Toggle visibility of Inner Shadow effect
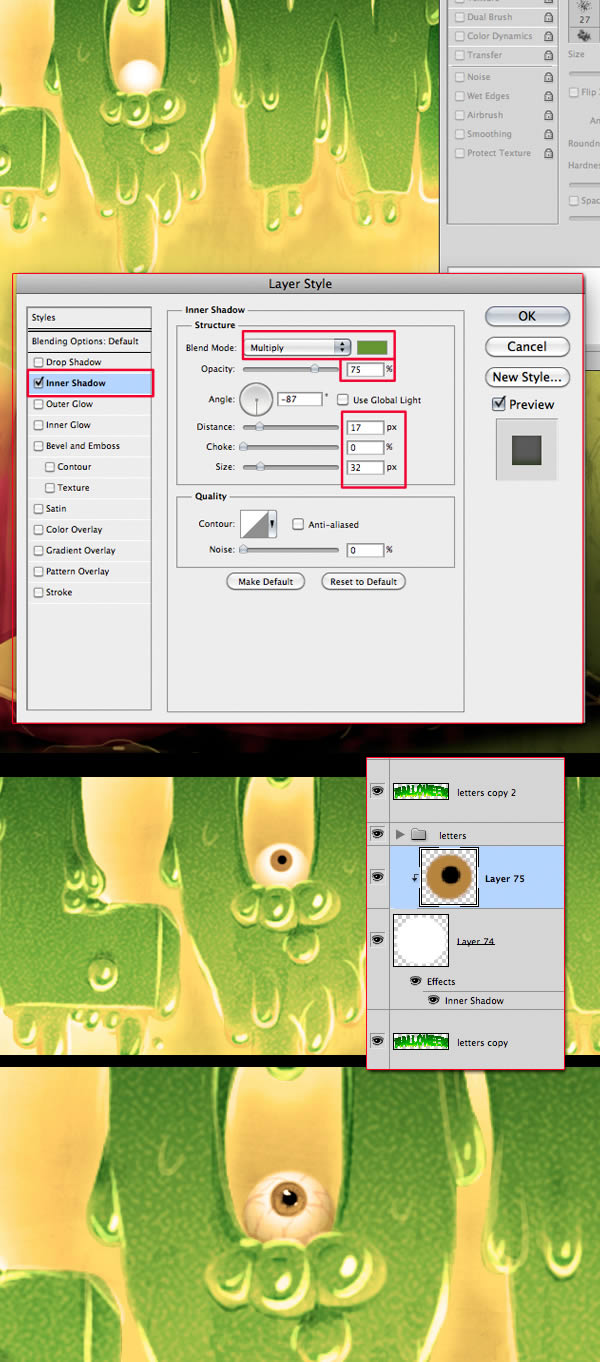The image size is (600, 1362). coord(434,1000)
